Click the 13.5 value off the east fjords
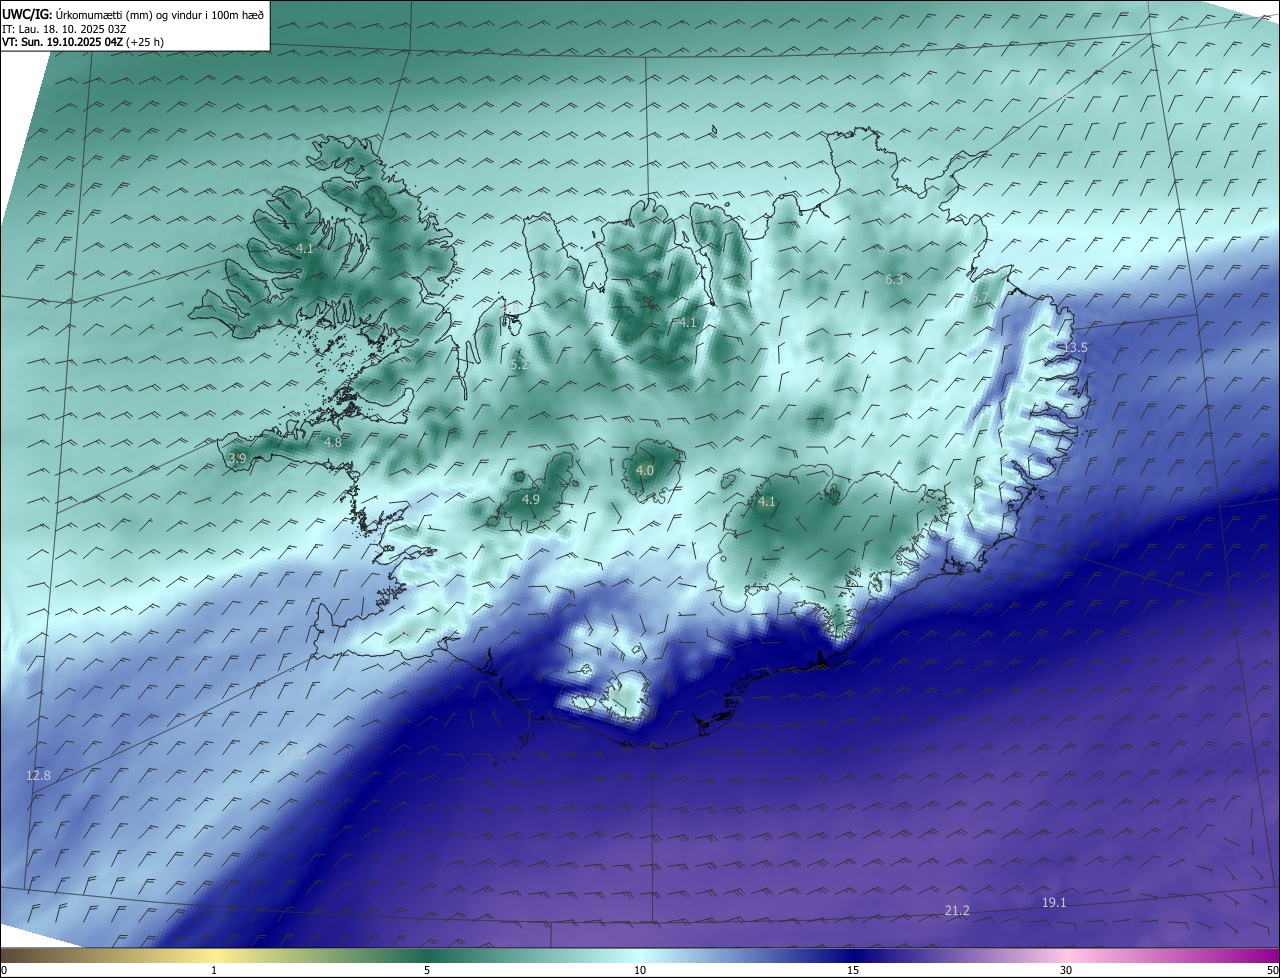 (x=1075, y=348)
